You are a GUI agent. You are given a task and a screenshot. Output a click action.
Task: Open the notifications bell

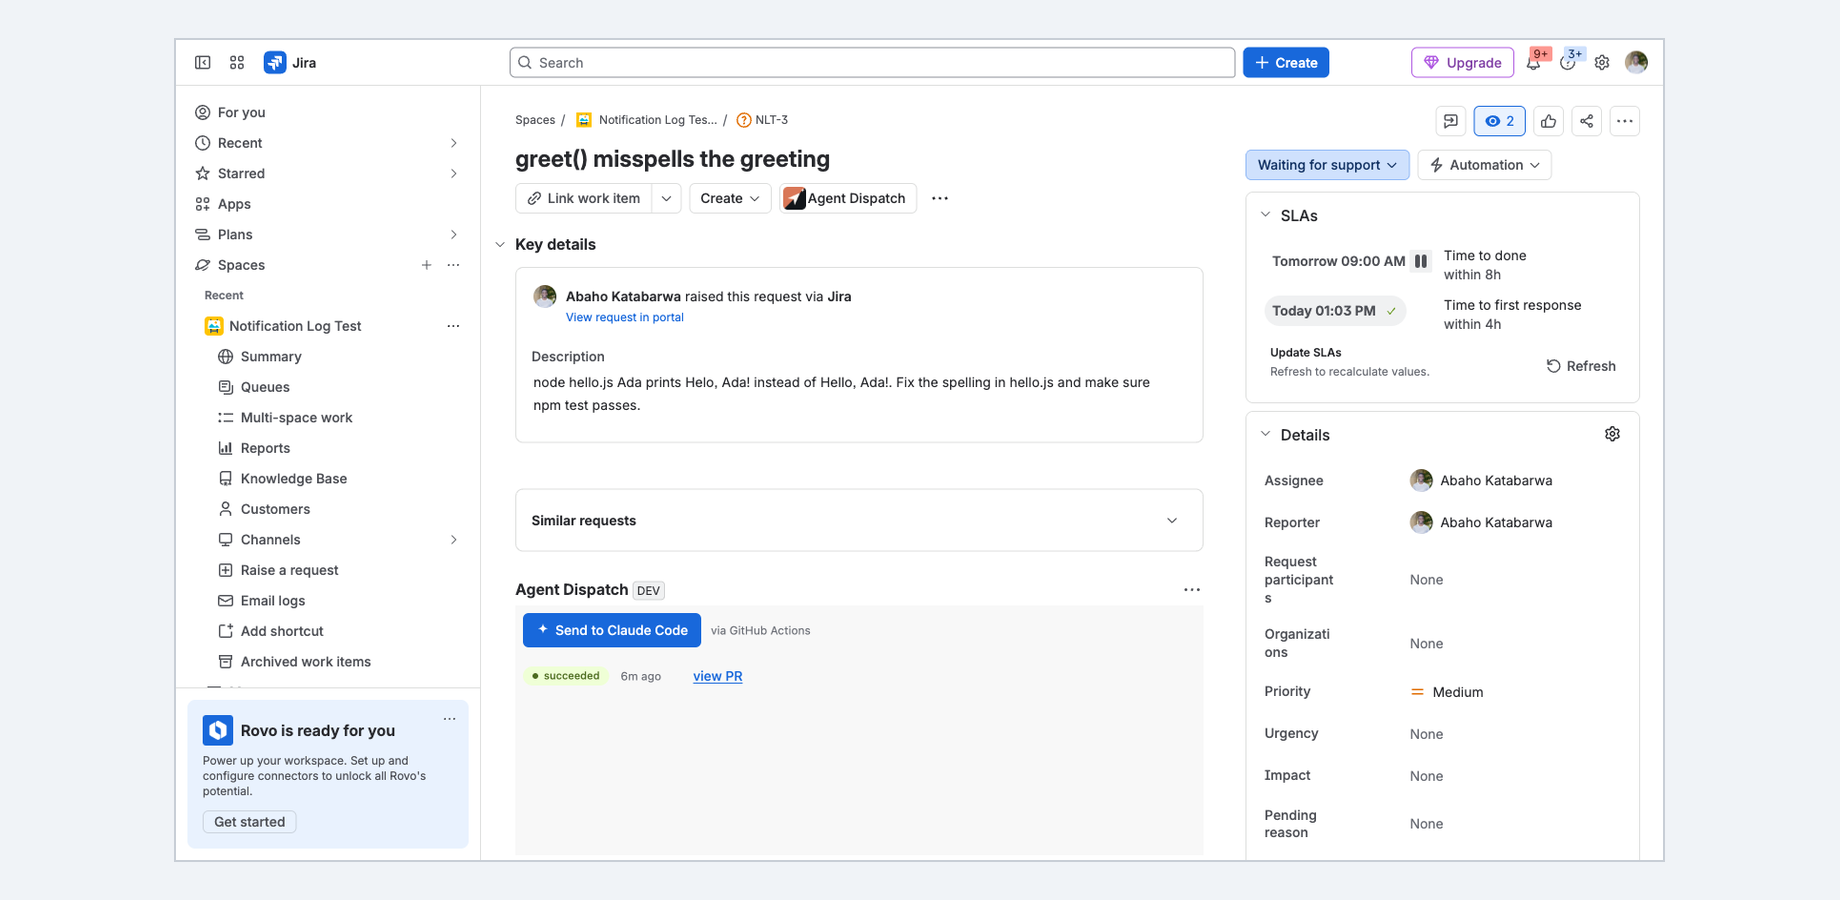[1534, 62]
